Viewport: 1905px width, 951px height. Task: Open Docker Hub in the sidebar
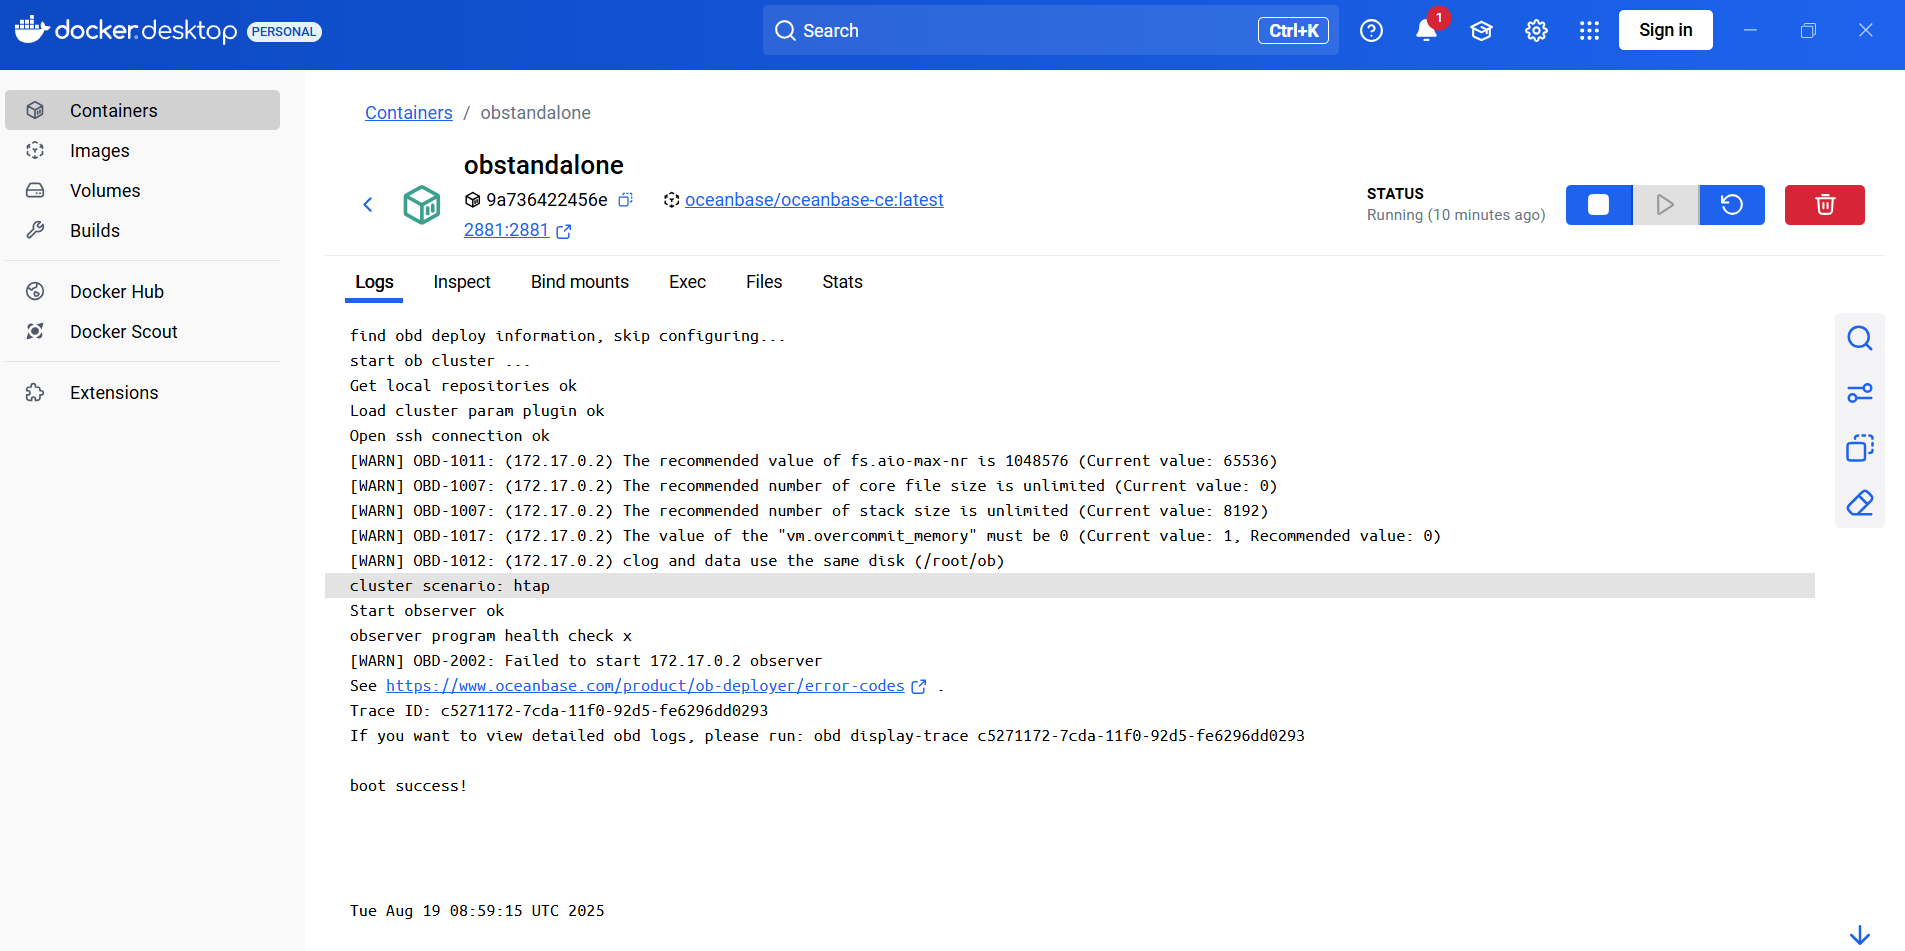(142, 291)
